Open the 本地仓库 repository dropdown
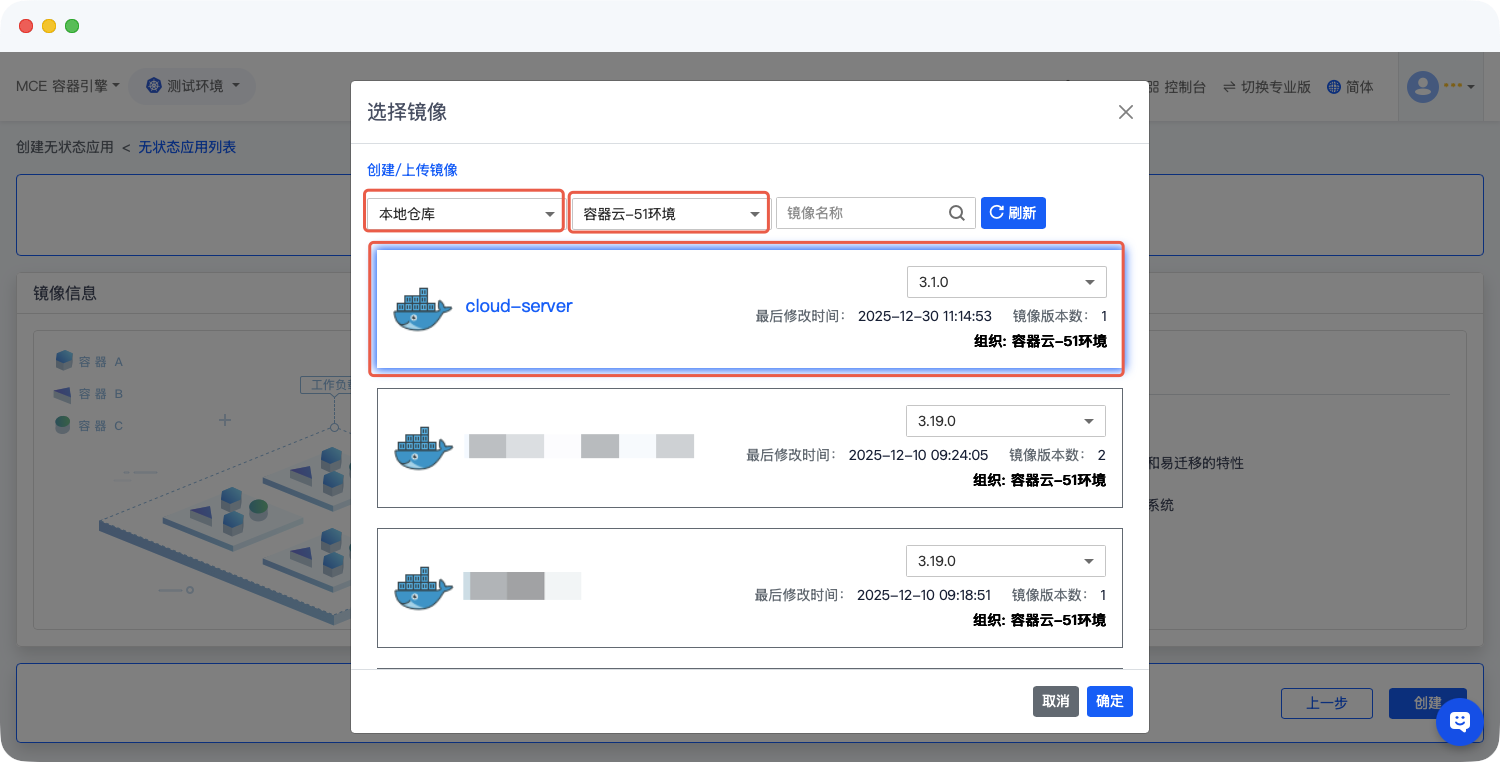The height and width of the screenshot is (762, 1500). point(465,214)
